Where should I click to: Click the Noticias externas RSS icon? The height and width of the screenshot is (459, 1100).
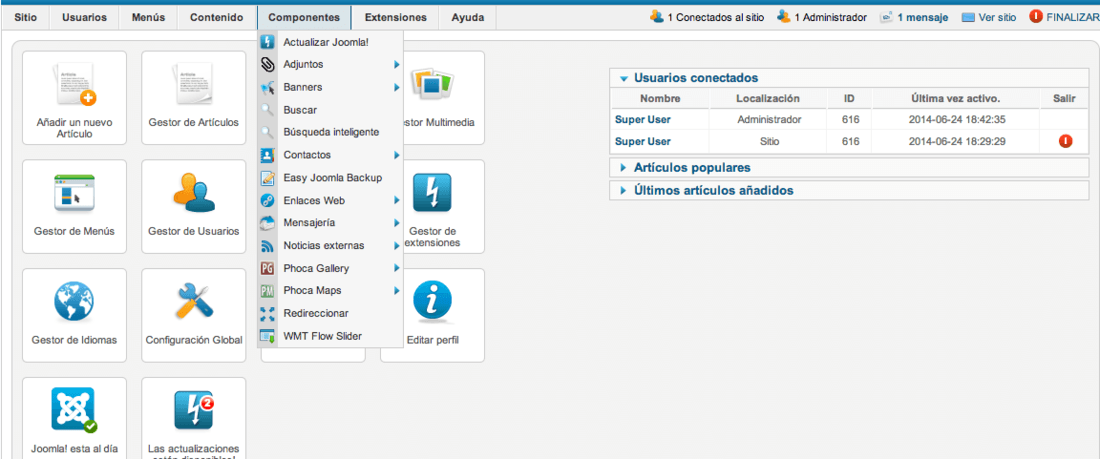[267, 246]
